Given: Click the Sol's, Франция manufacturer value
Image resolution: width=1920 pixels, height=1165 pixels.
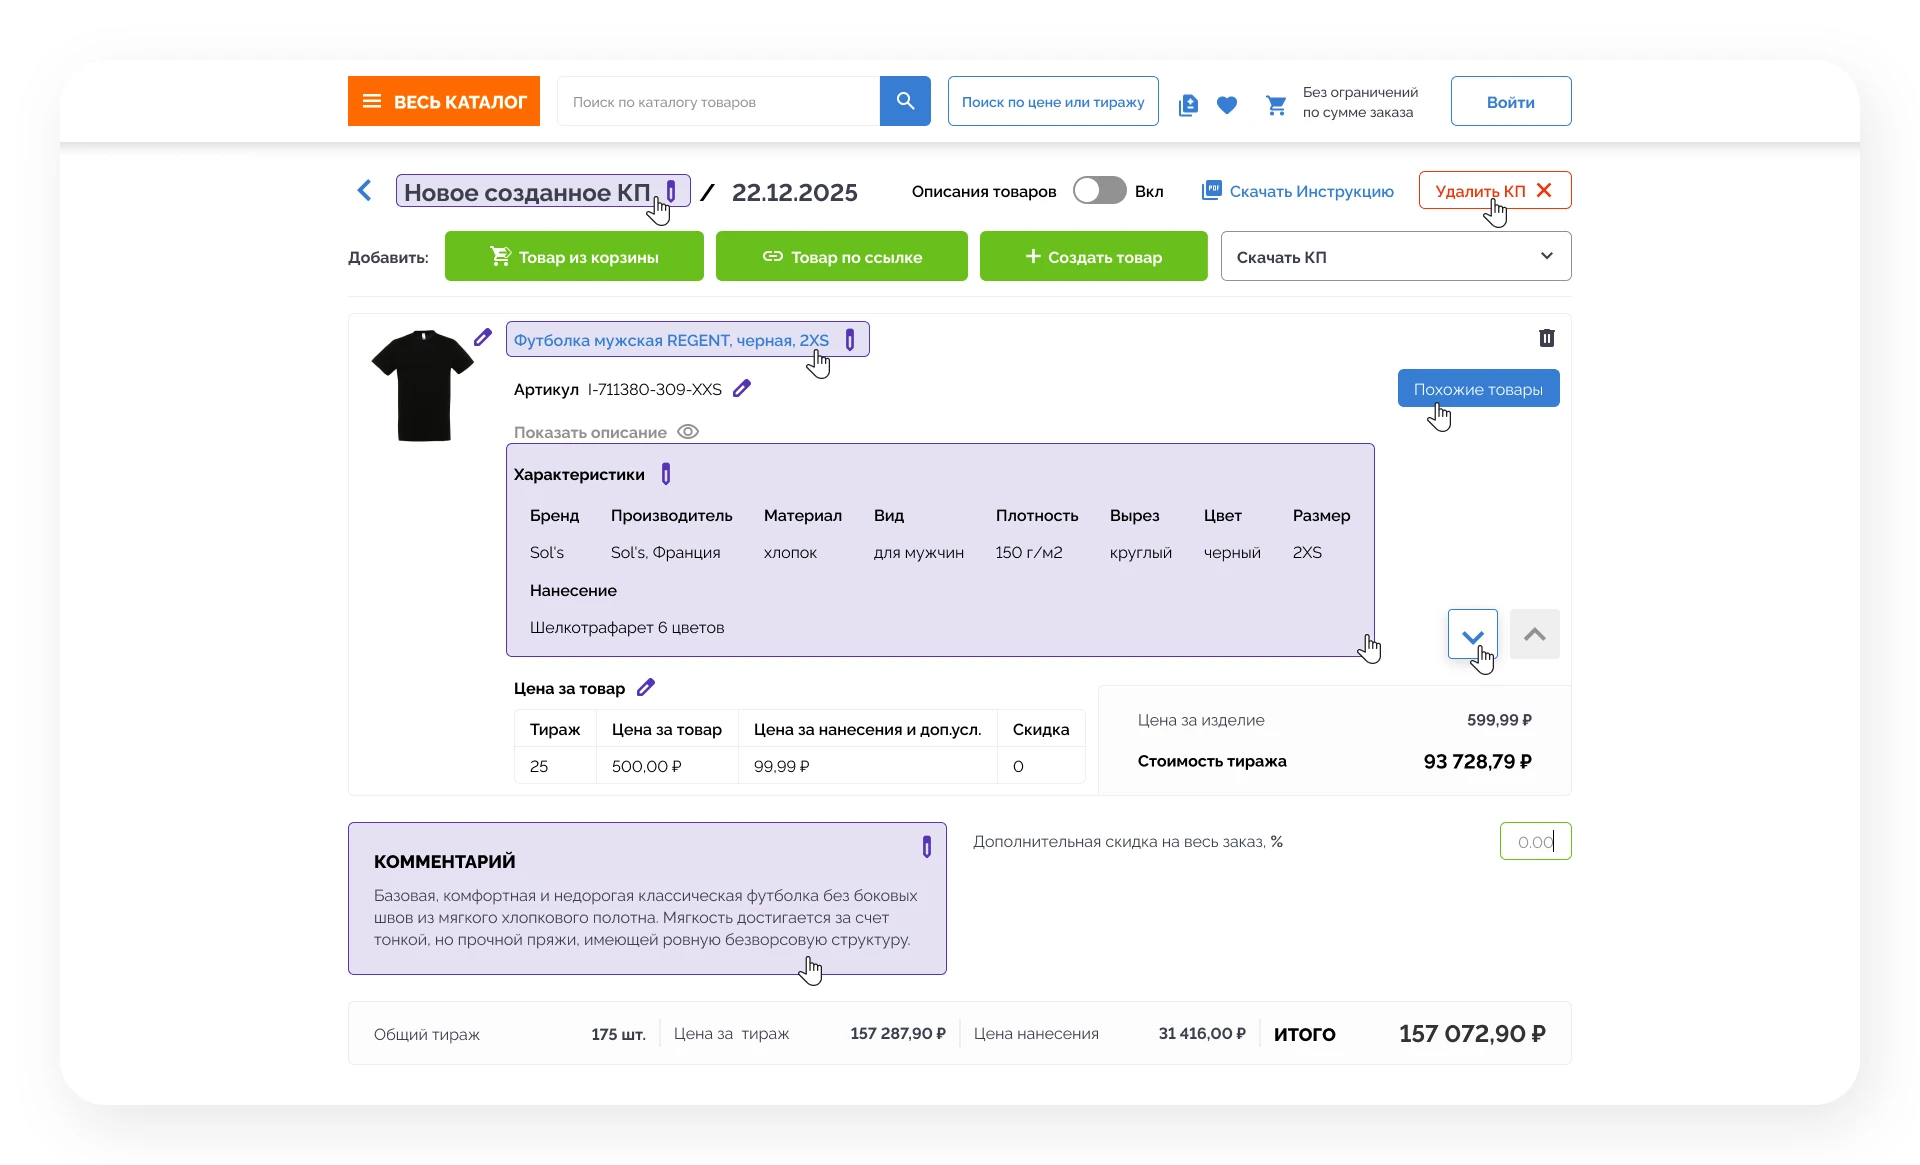Looking at the screenshot, I should [665, 552].
